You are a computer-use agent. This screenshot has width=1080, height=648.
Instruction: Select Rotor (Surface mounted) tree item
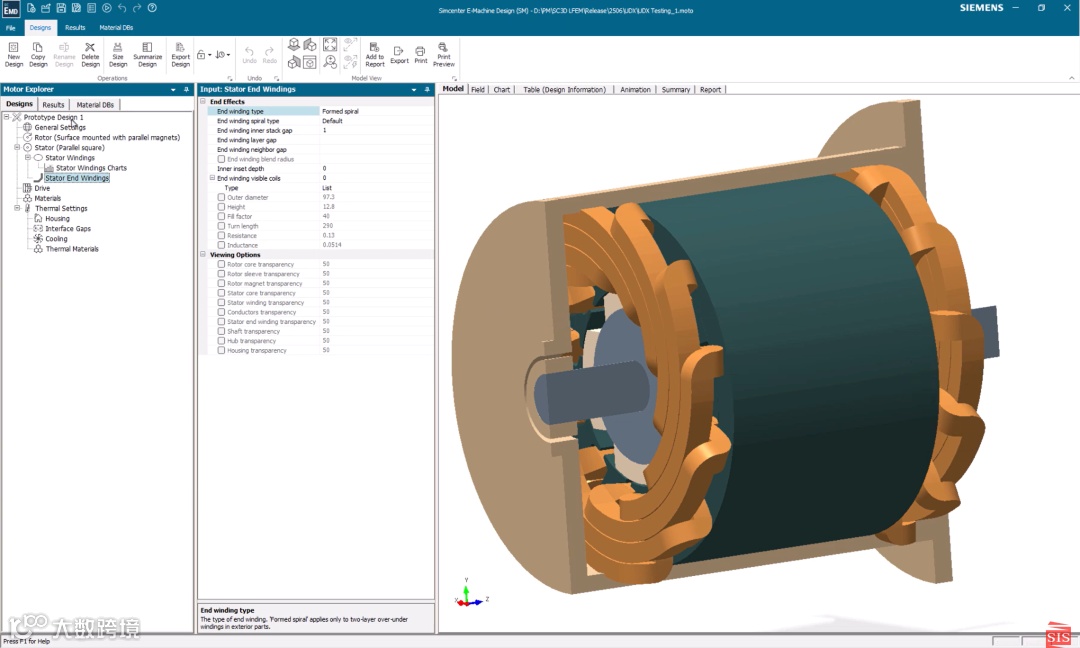click(107, 137)
